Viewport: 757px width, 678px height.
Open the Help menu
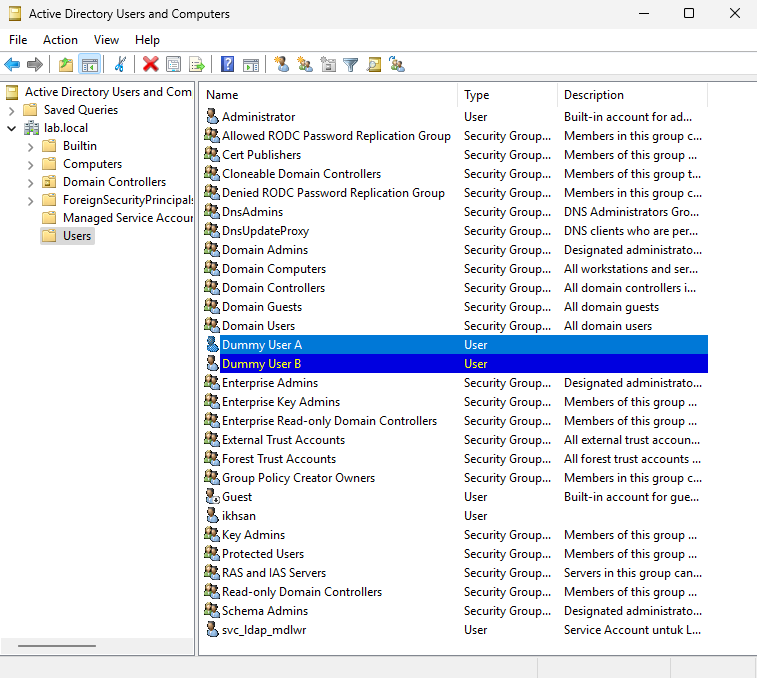click(147, 40)
